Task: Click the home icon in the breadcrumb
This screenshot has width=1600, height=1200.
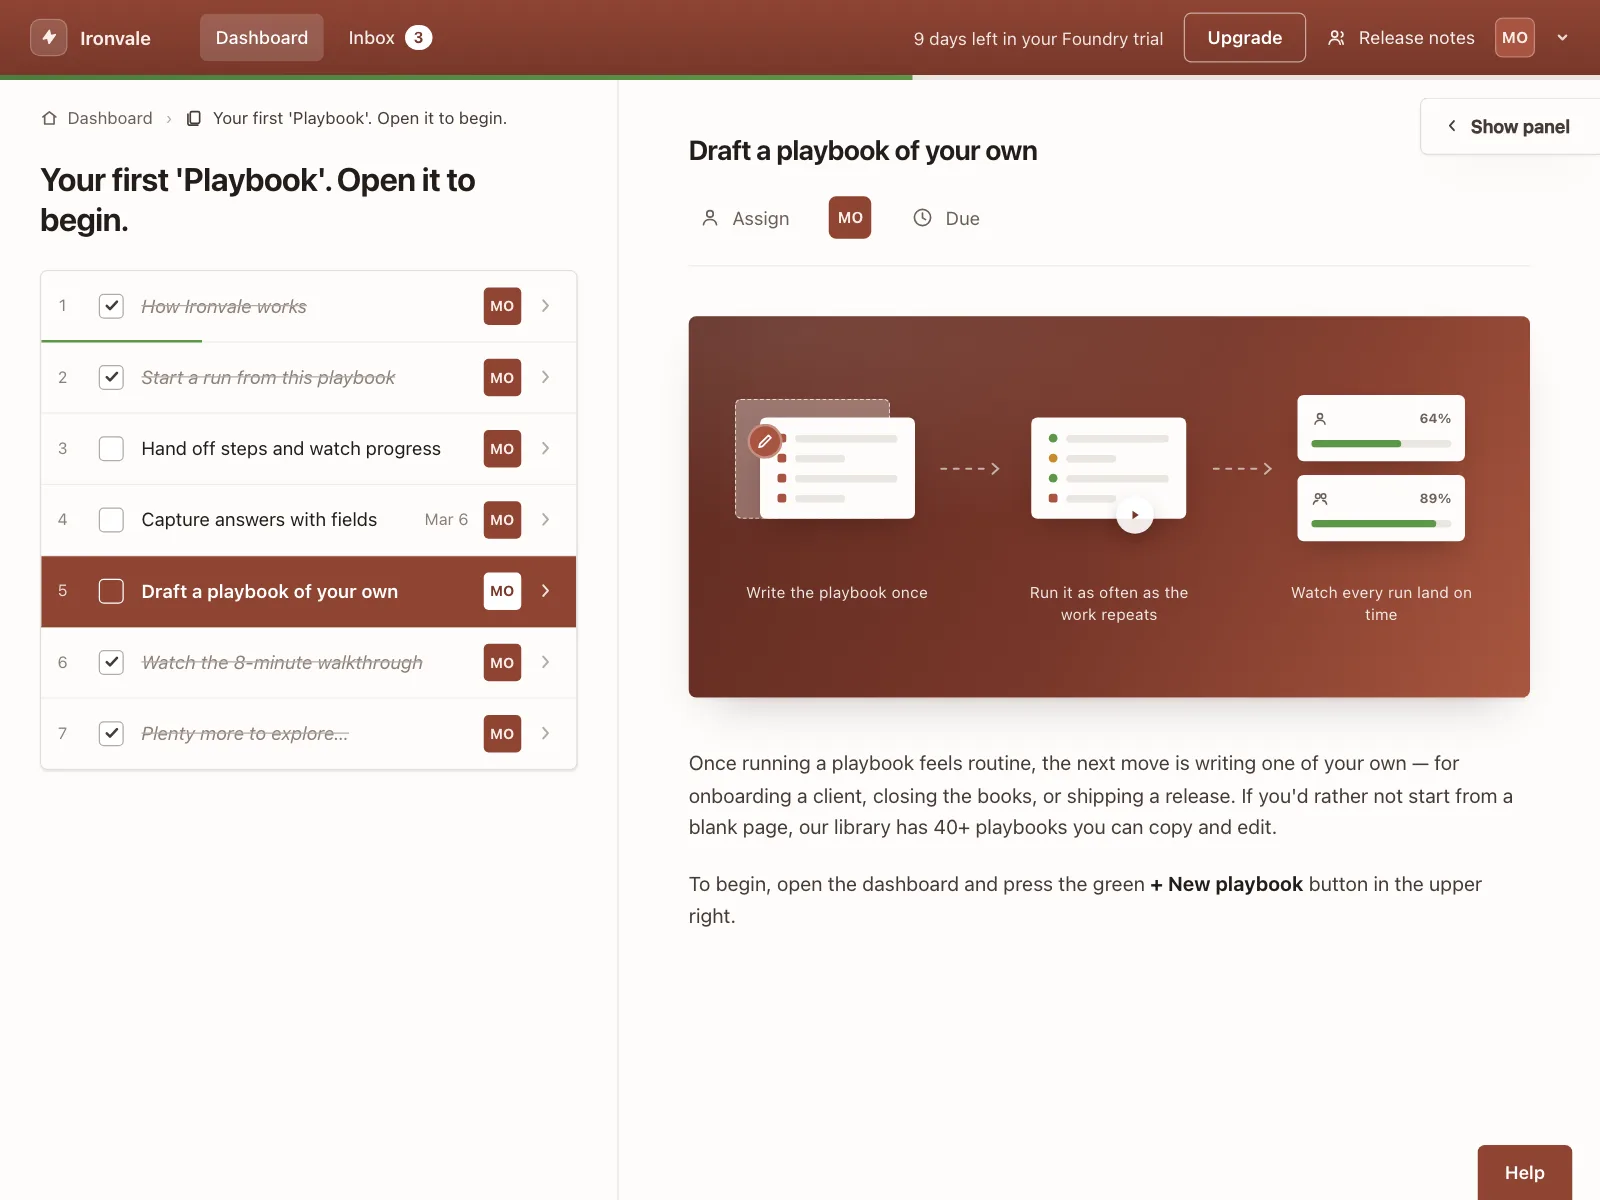Action: pos(49,118)
